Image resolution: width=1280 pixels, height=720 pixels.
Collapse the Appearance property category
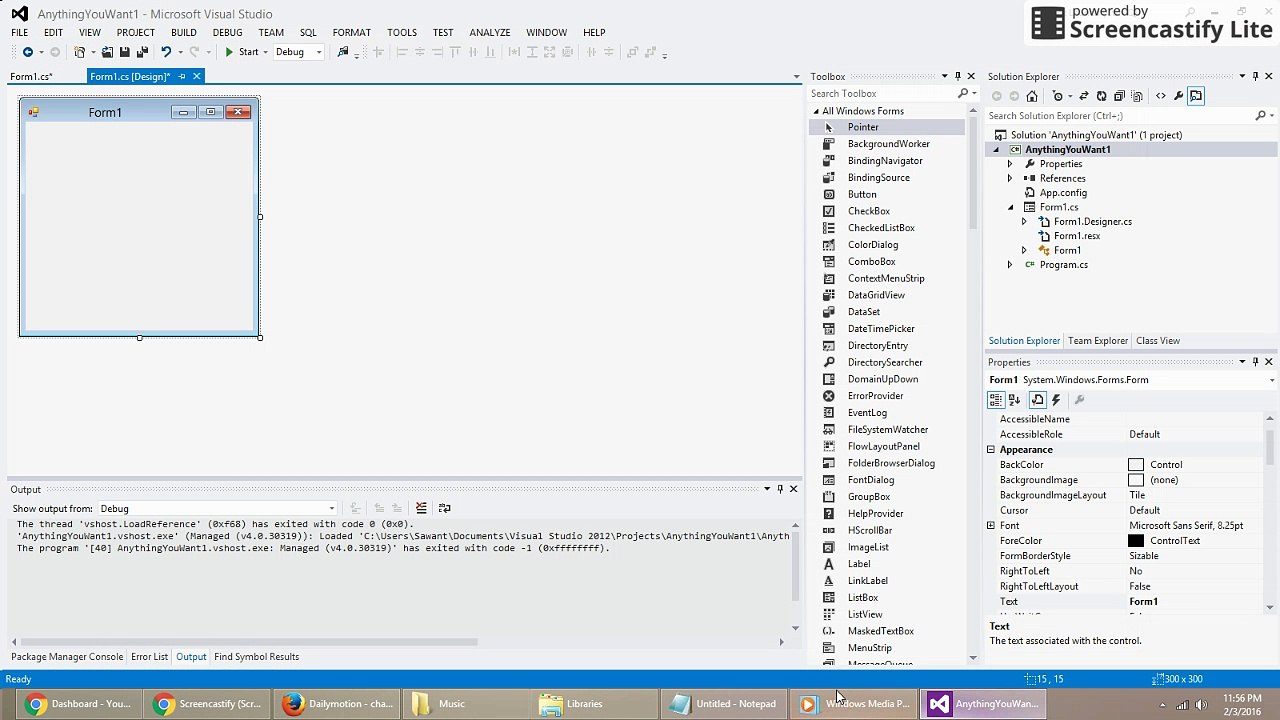point(991,450)
